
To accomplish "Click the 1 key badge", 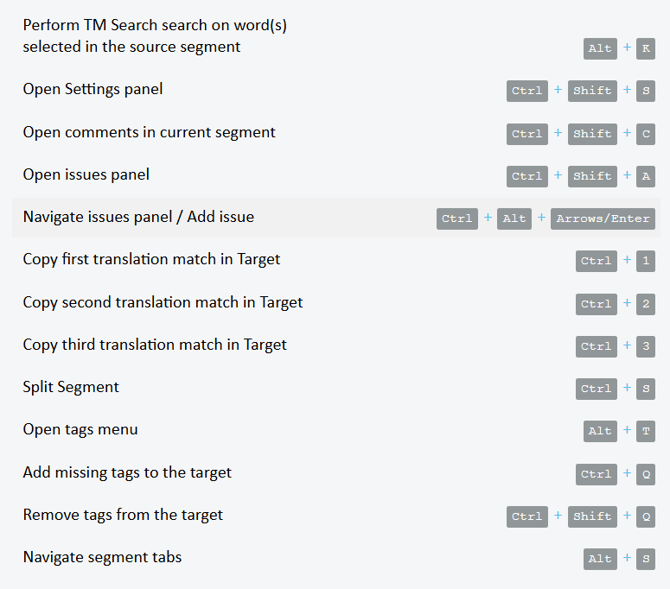I will click(646, 261).
